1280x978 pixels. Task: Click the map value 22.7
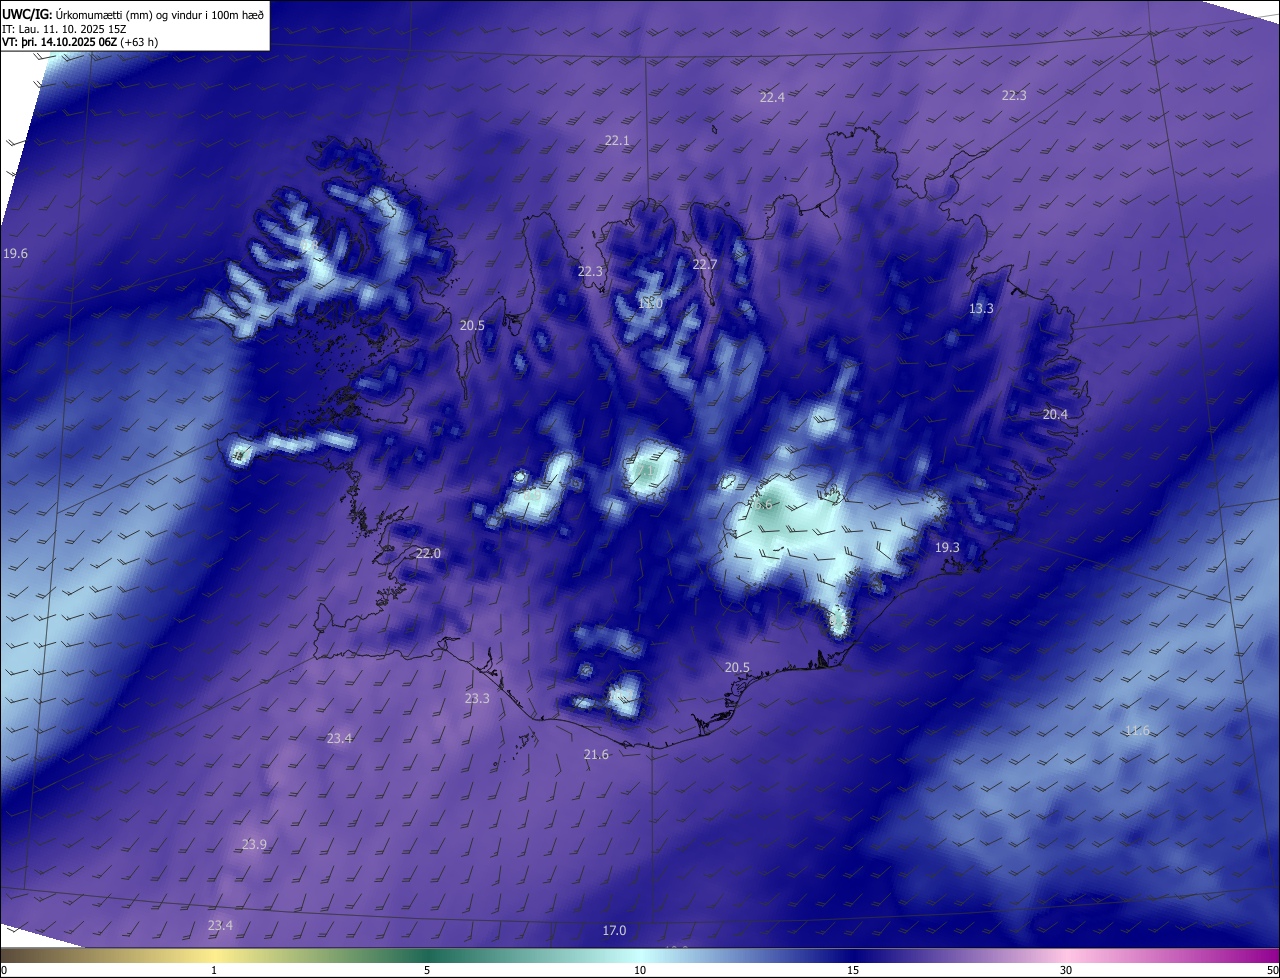(x=705, y=265)
